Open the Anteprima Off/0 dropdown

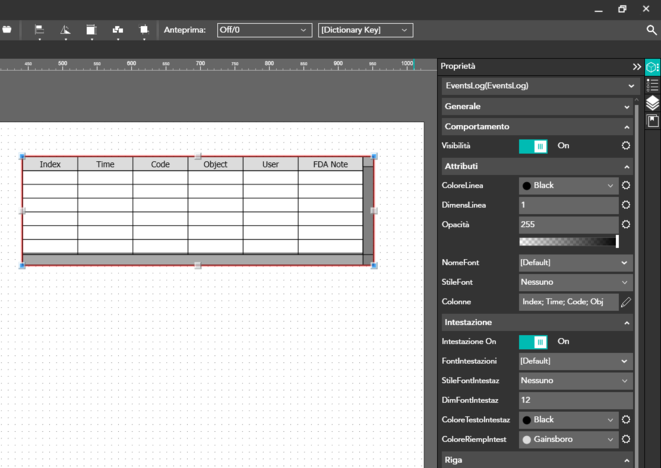point(264,30)
